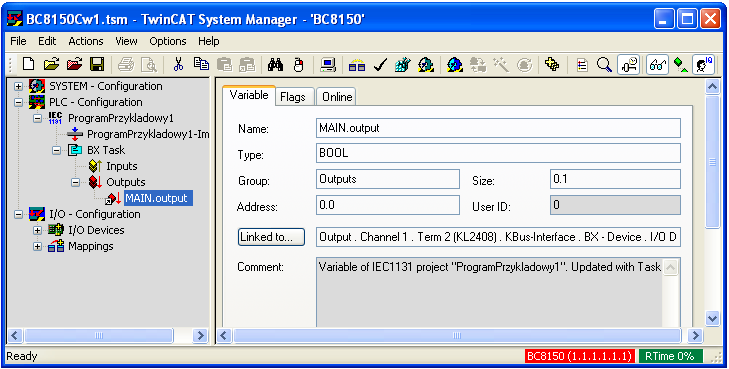Click the green and black diamonds icon
Image resolution: width=729 pixels, height=369 pixels.
(x=681, y=64)
